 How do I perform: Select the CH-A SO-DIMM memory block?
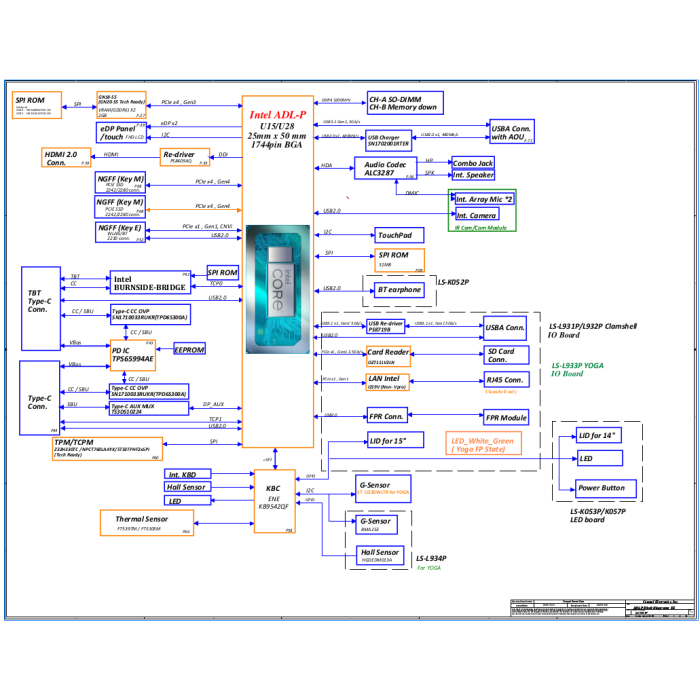(405, 103)
